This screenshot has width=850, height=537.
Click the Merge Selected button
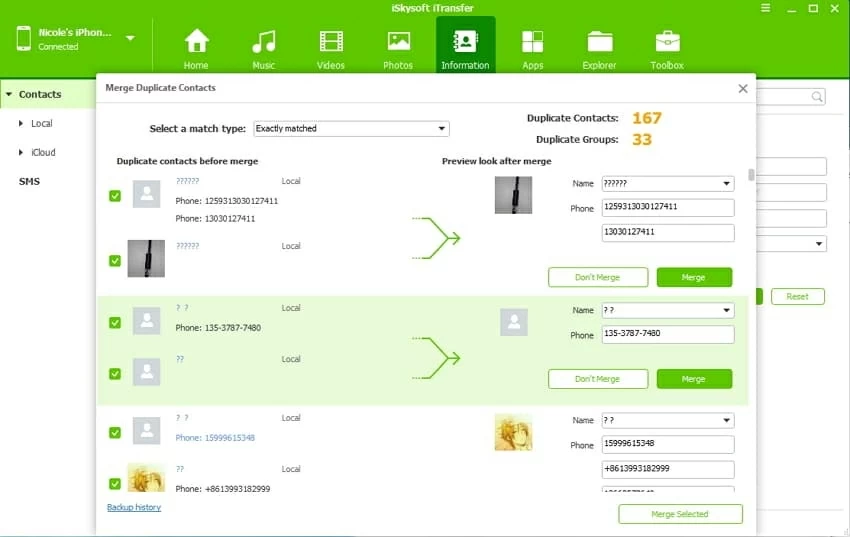click(680, 514)
